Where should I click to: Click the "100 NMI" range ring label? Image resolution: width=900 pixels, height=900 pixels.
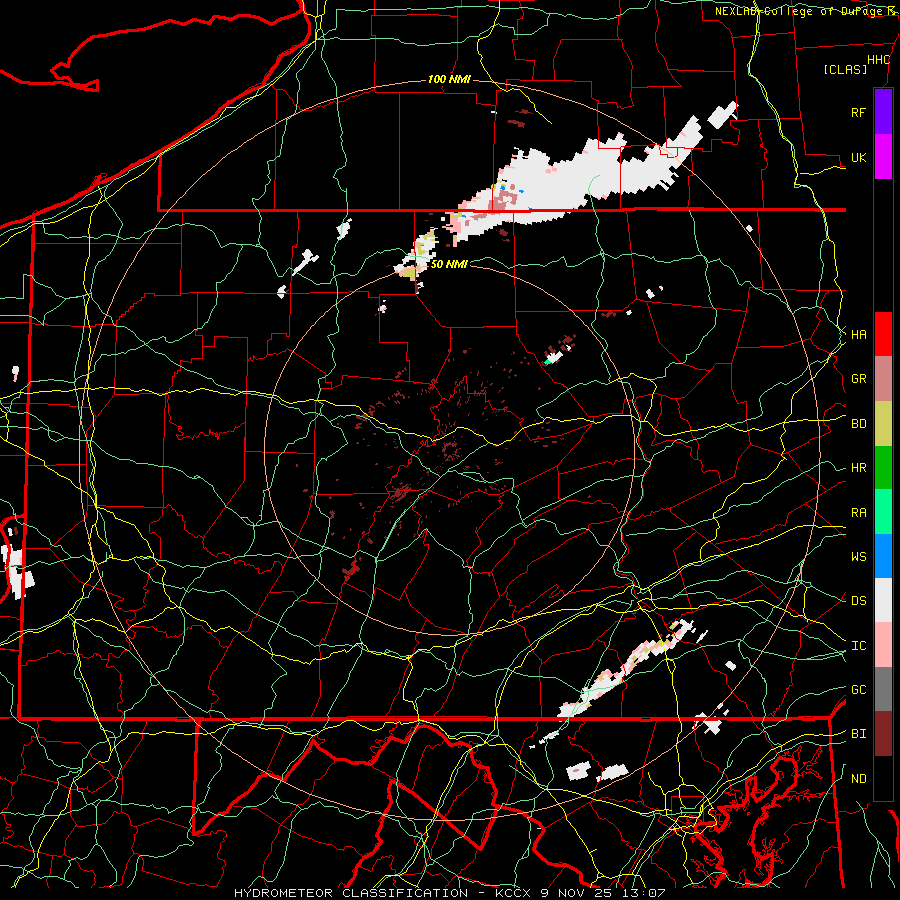tap(449, 79)
